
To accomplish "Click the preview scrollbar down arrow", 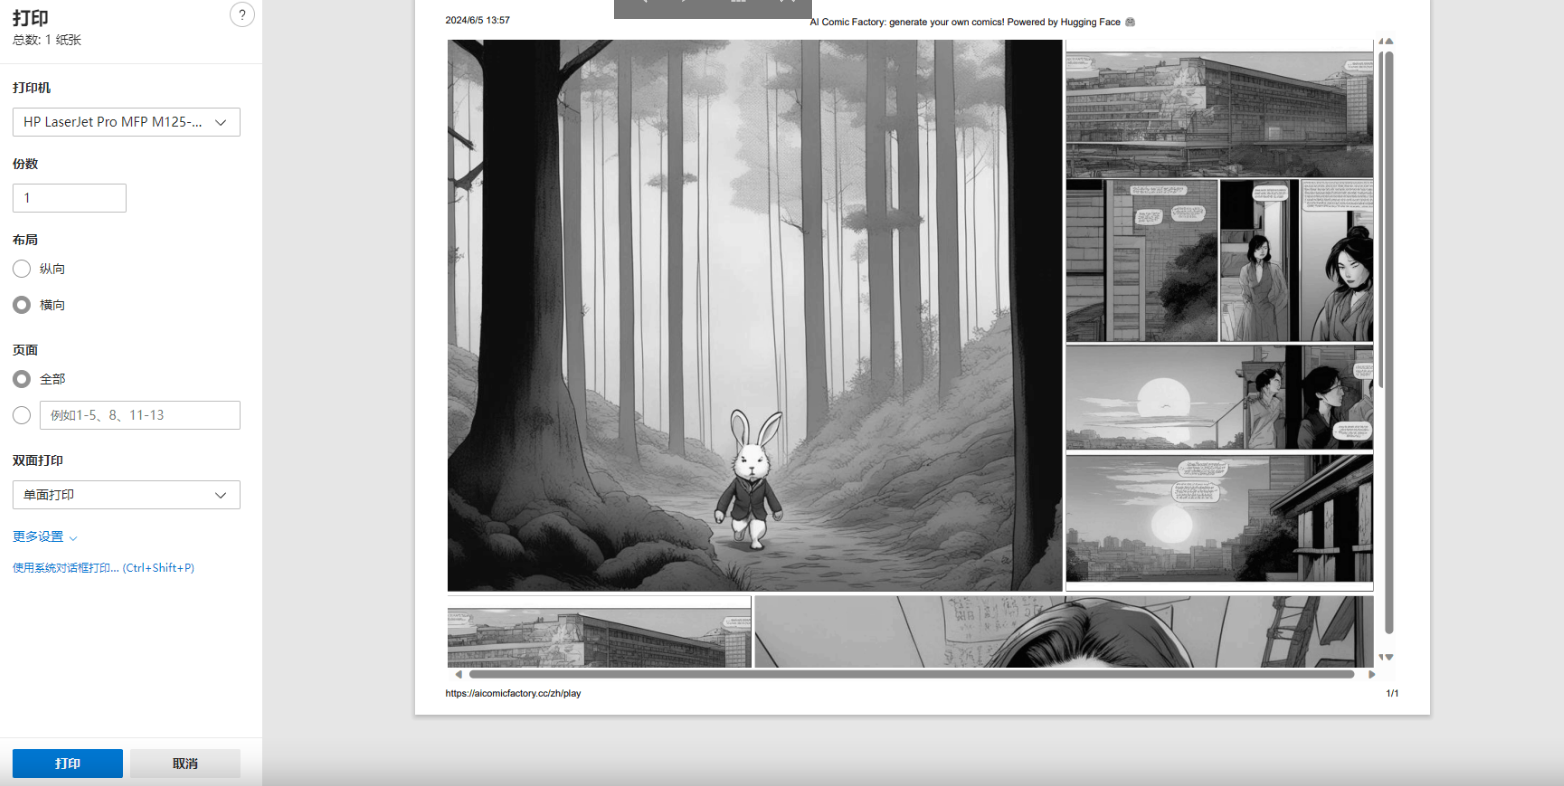I will [1388, 657].
